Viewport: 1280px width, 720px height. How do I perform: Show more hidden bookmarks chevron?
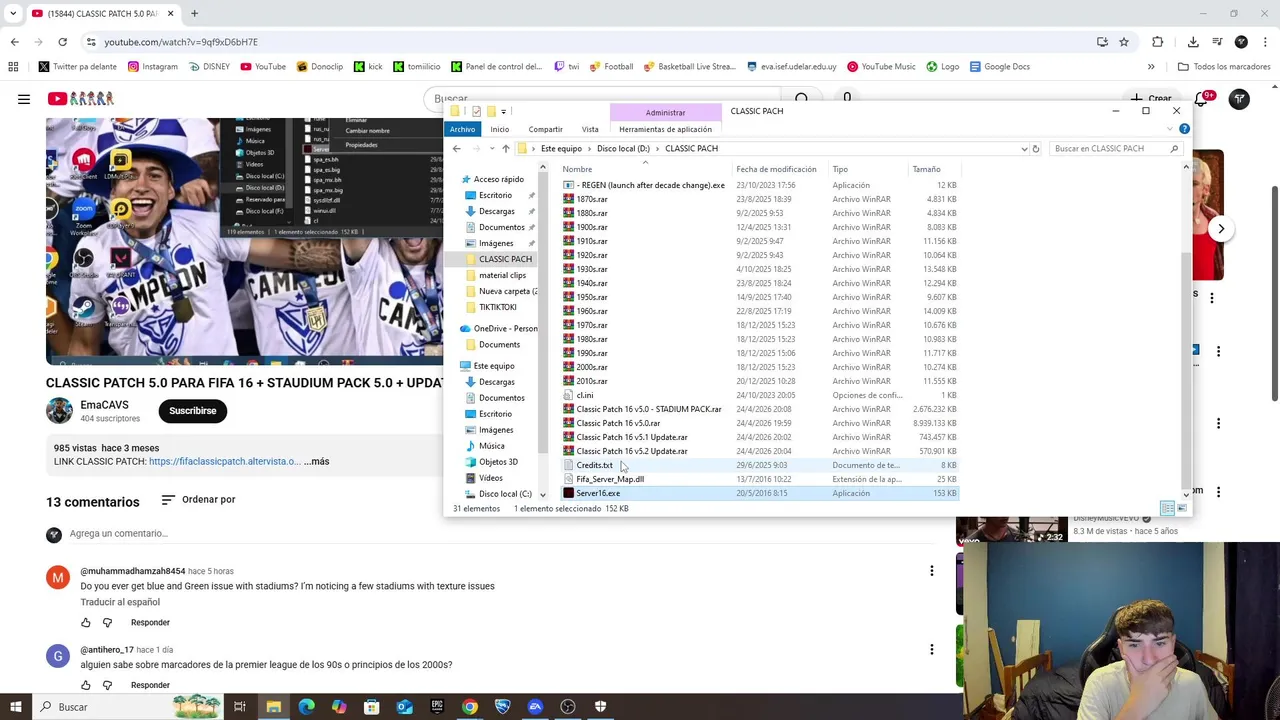point(1151,67)
